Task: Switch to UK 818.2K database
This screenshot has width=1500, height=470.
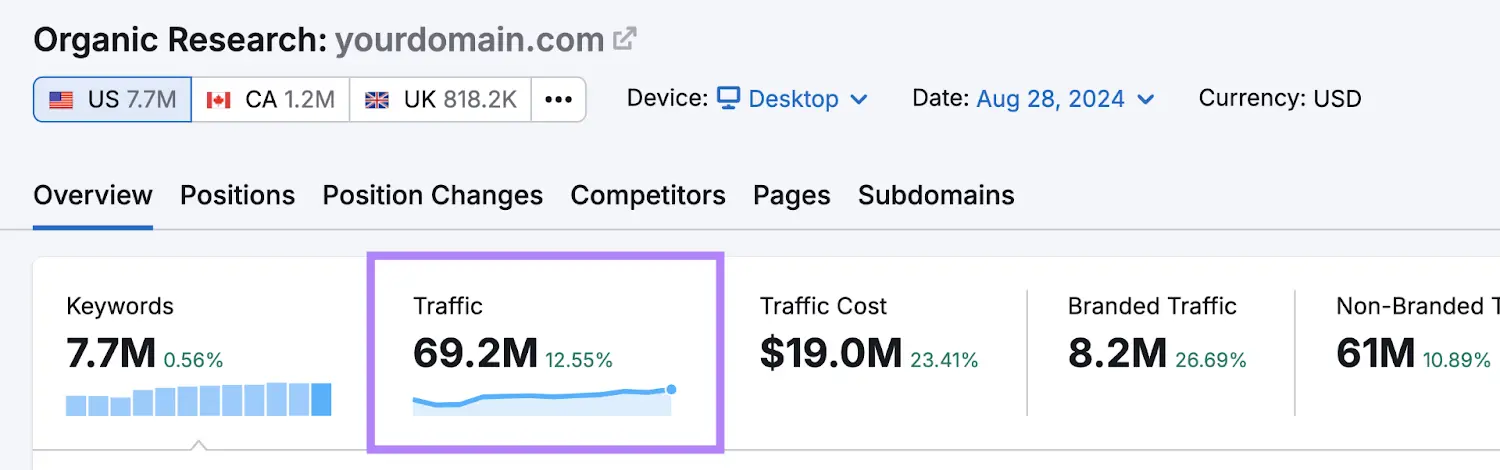Action: 440,100
